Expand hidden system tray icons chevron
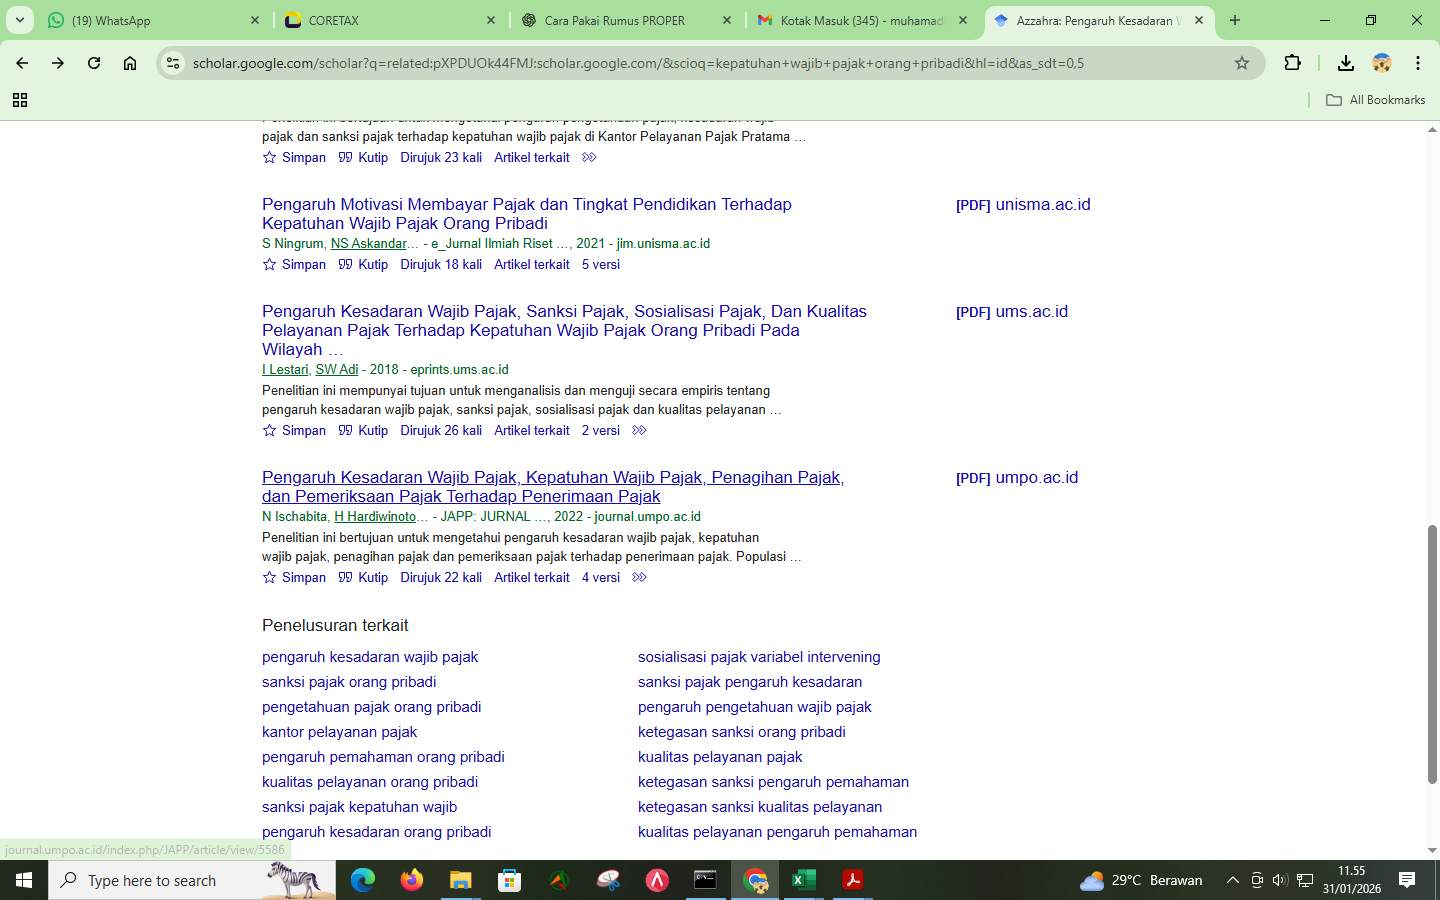 [1233, 881]
